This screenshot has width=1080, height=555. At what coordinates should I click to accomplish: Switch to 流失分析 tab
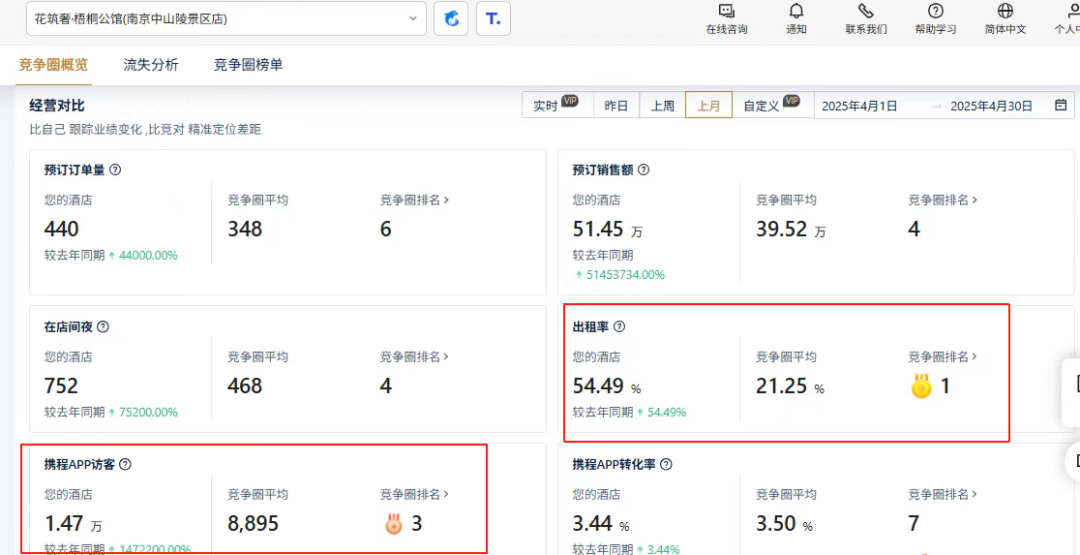(151, 65)
